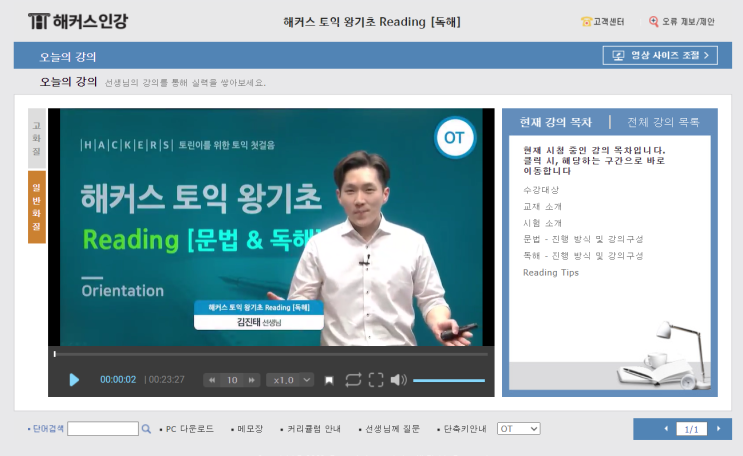Add a bookmark with the flag icon
The height and width of the screenshot is (456, 743).
pyautogui.click(x=329, y=380)
